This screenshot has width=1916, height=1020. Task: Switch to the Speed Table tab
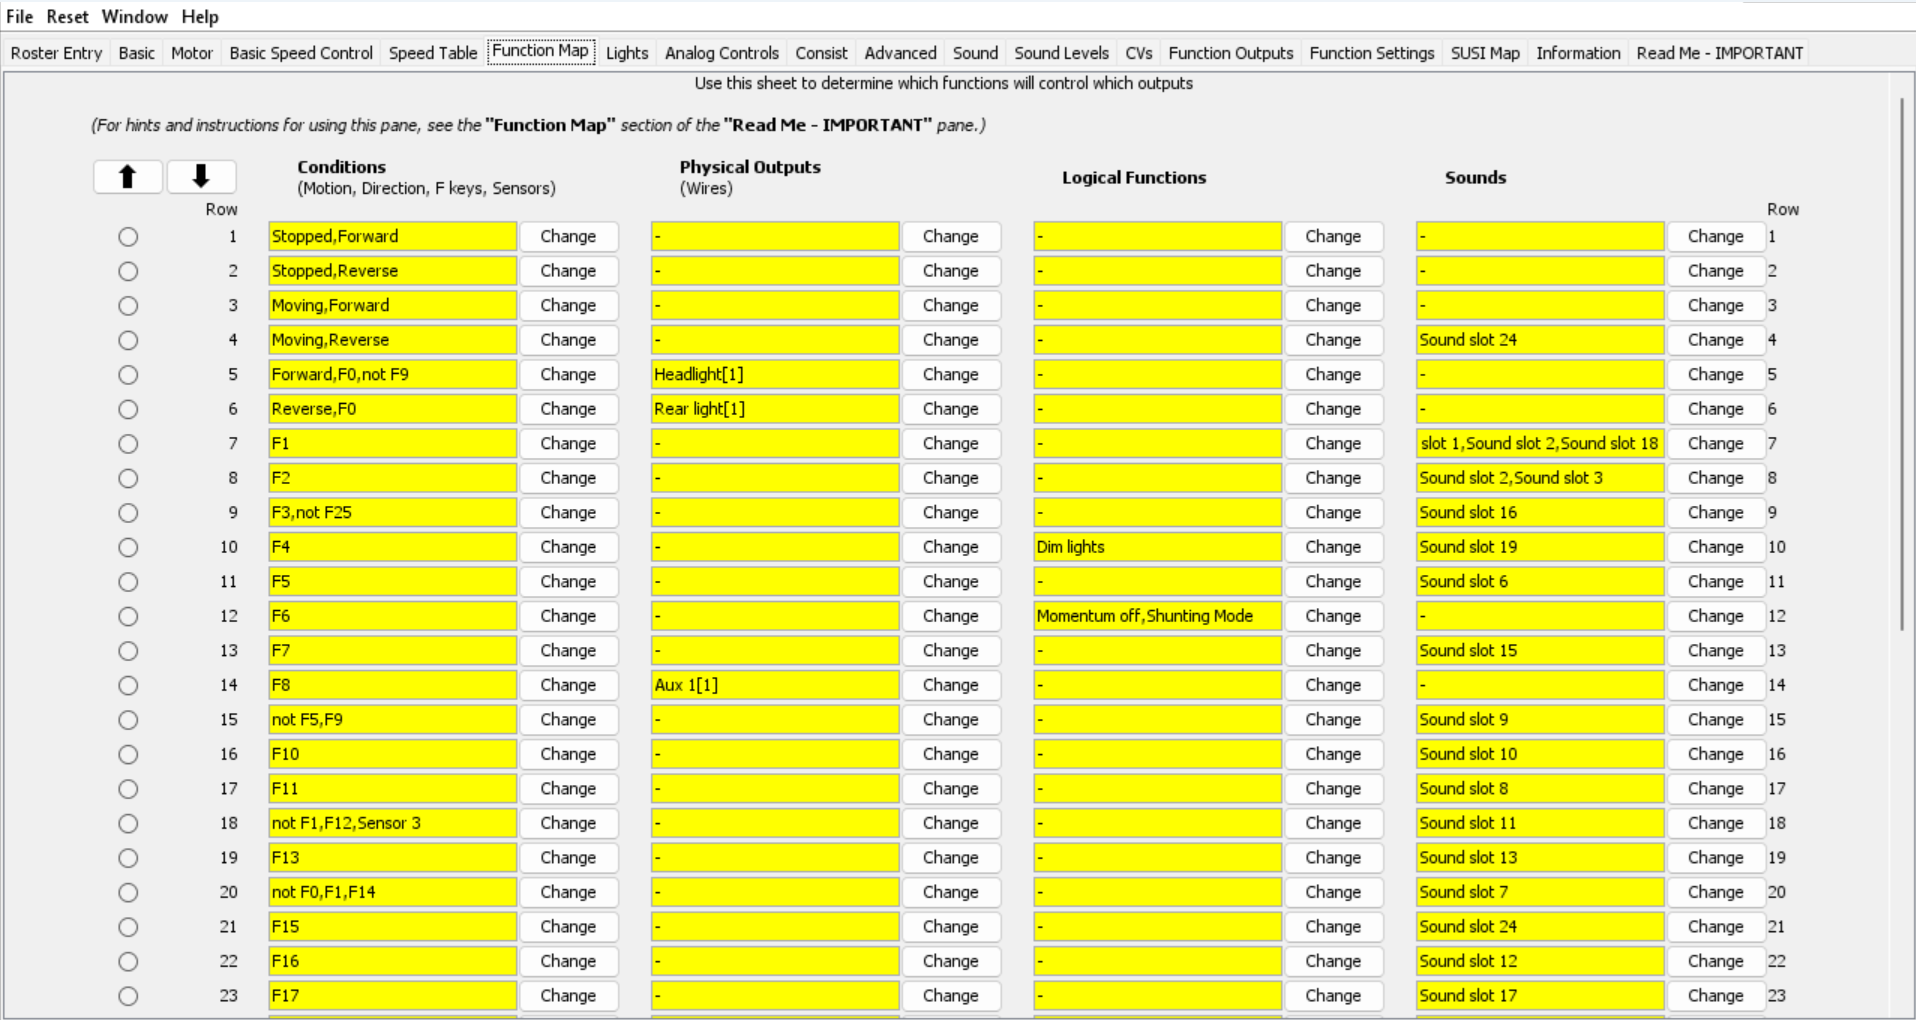432,53
